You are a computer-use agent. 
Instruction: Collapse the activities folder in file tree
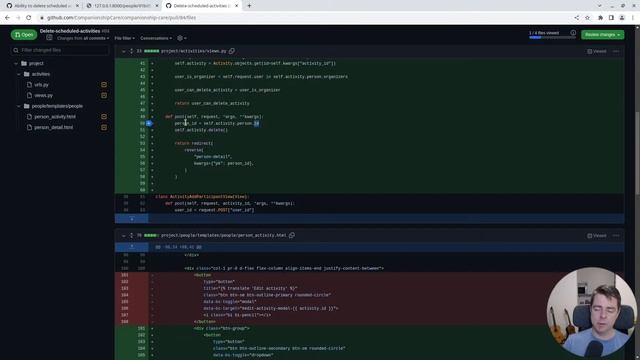point(19,74)
